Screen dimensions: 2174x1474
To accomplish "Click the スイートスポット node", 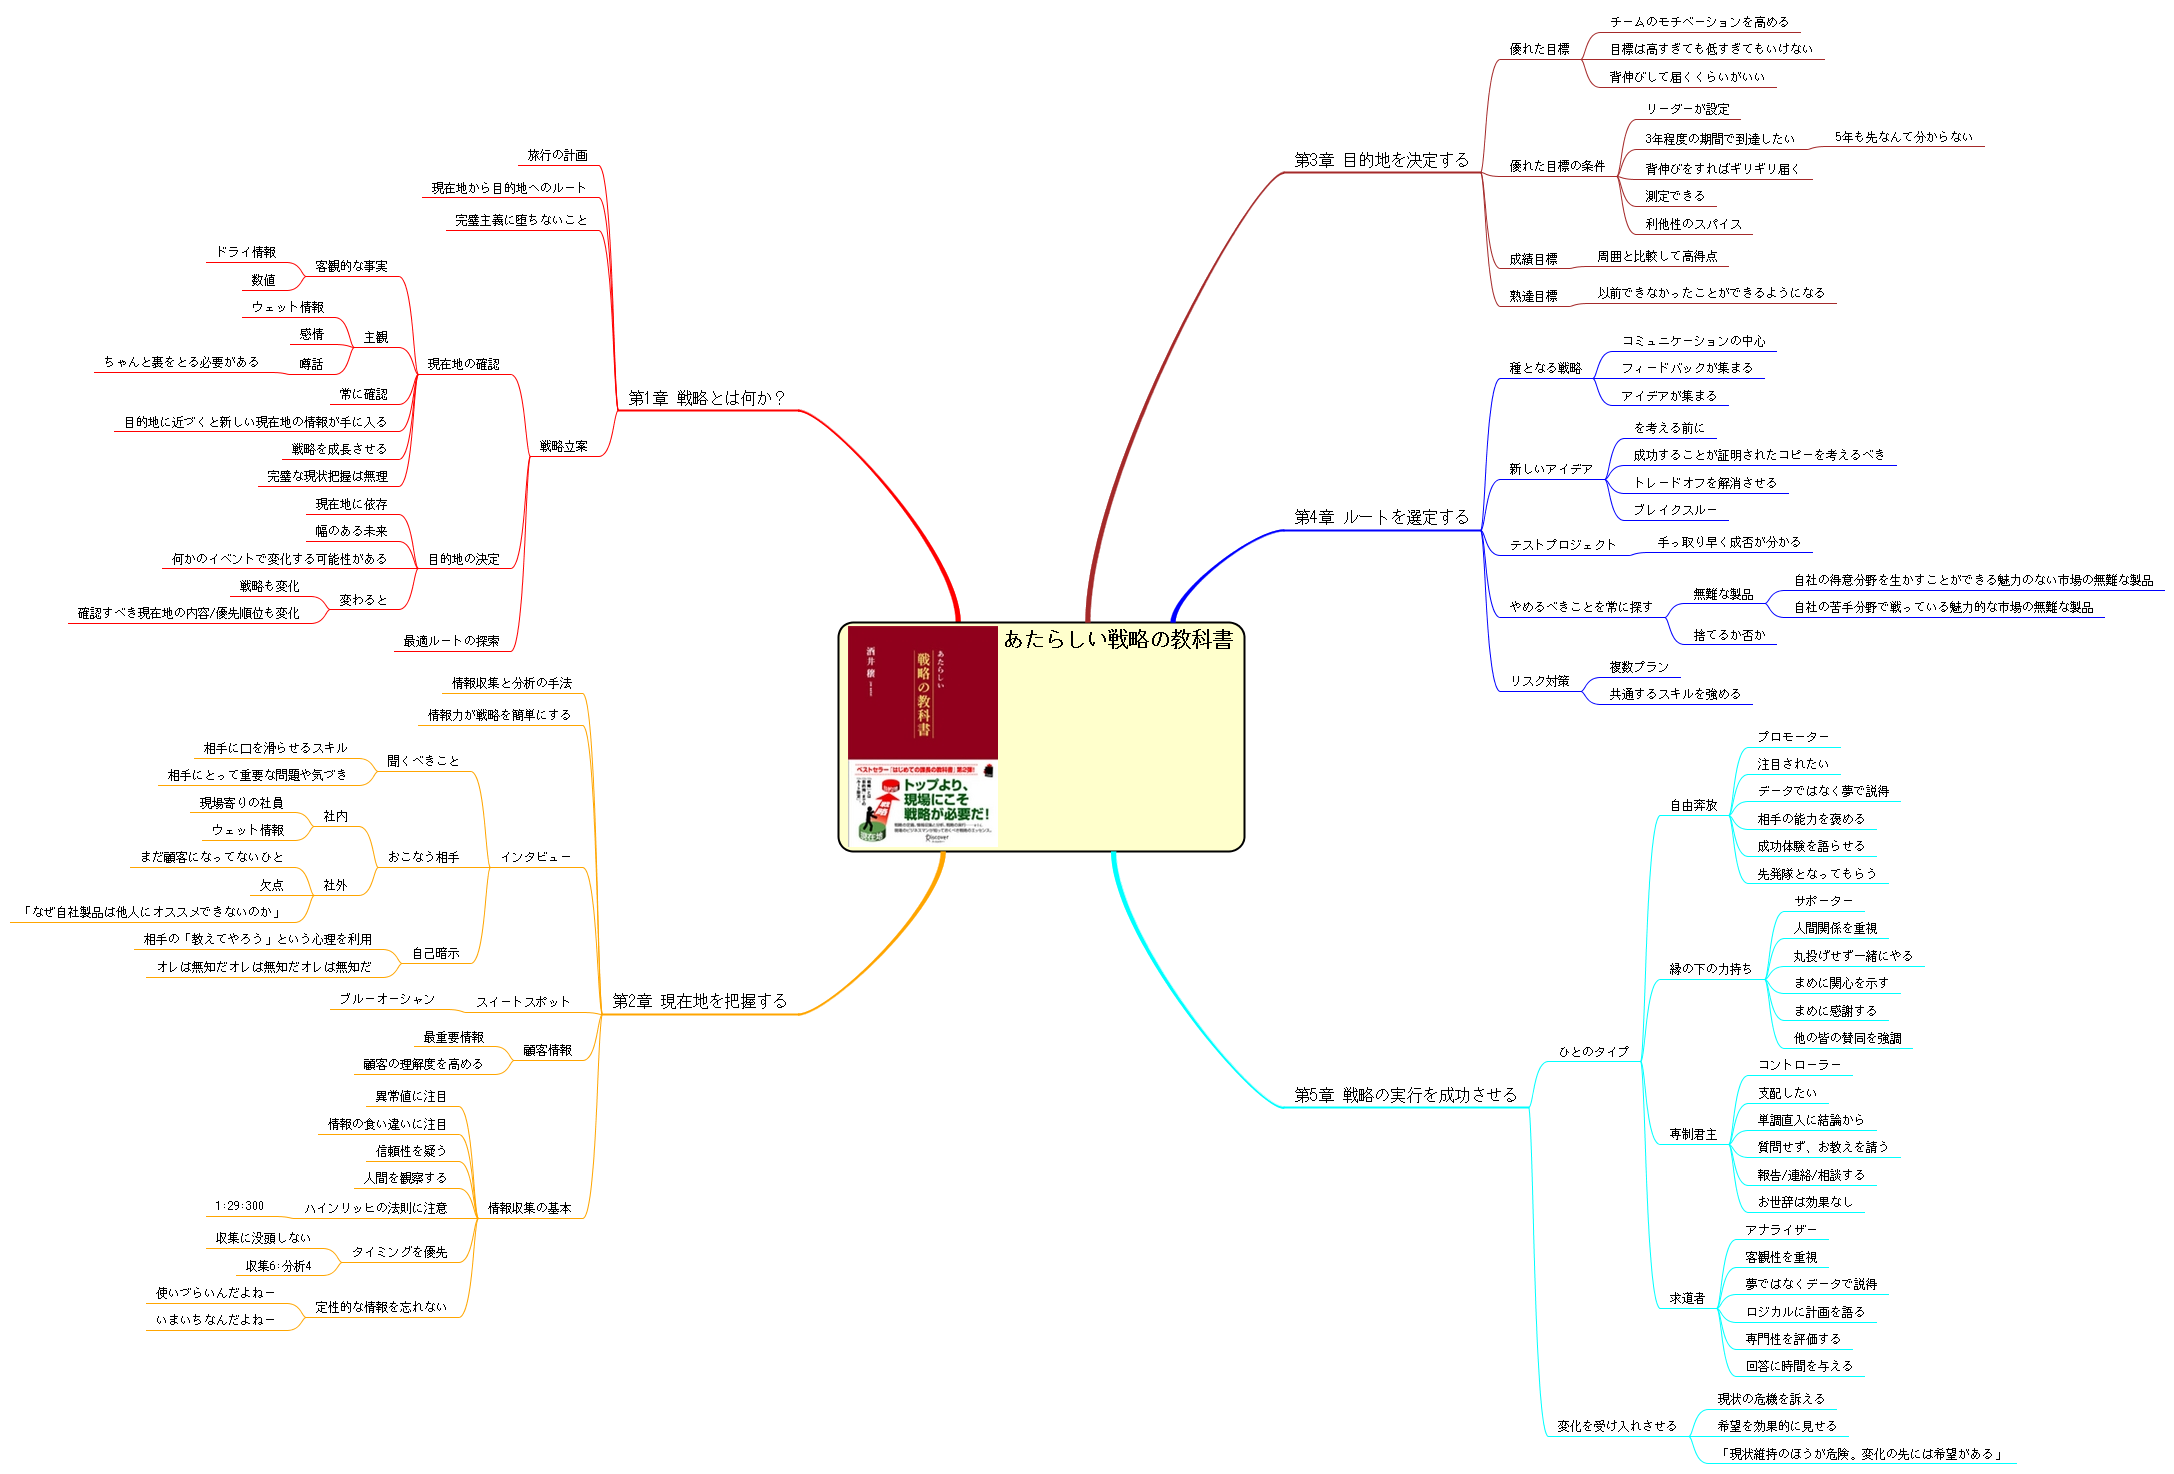I will [523, 1002].
